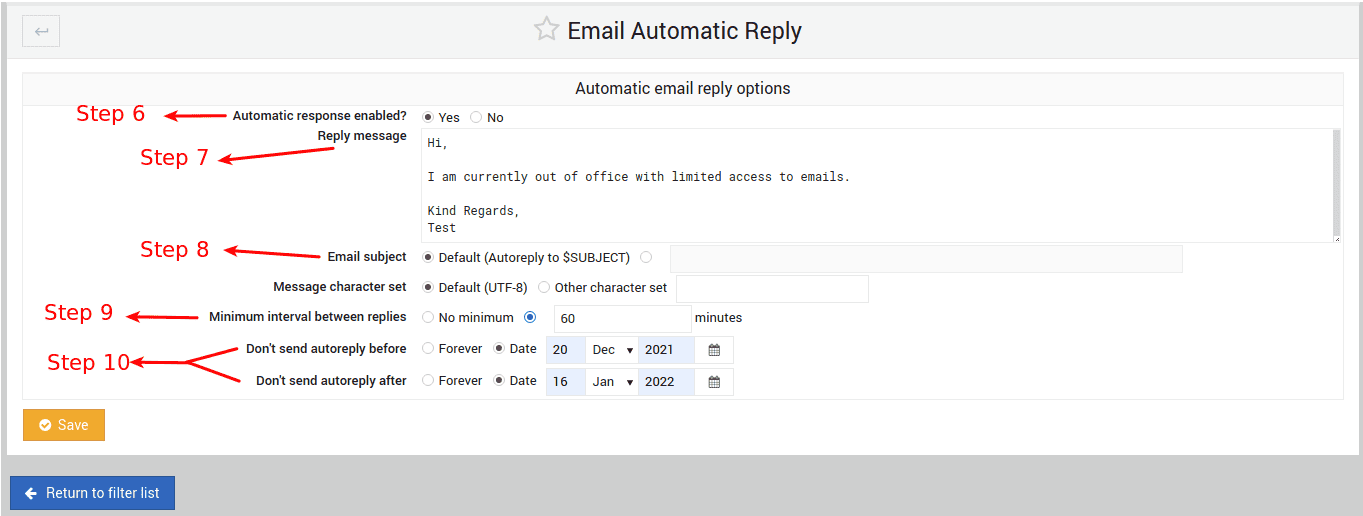Click Return to filter list button

(92, 493)
